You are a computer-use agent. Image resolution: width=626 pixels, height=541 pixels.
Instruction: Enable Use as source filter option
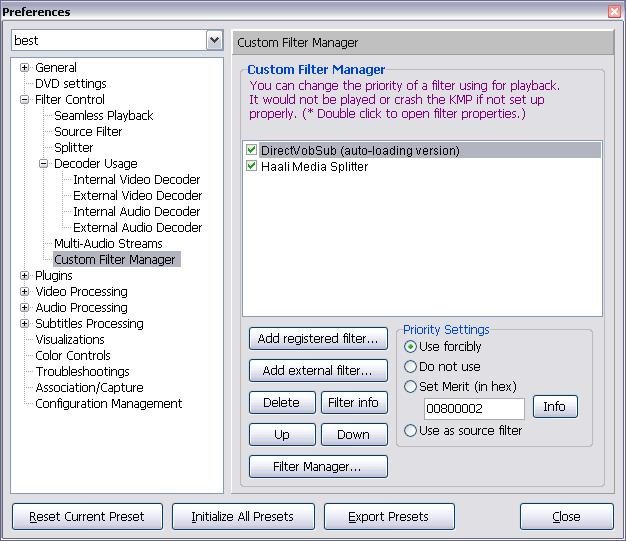(x=410, y=431)
